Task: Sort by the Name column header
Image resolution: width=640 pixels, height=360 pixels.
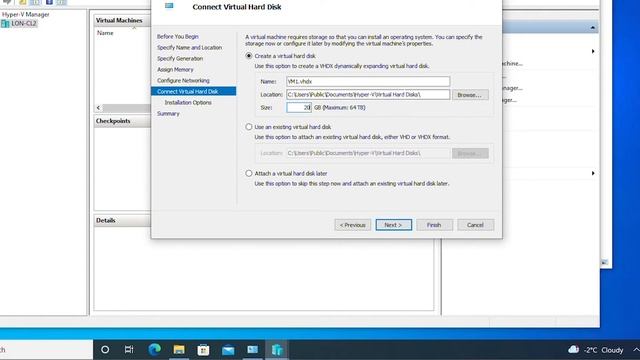Action: 105,33
